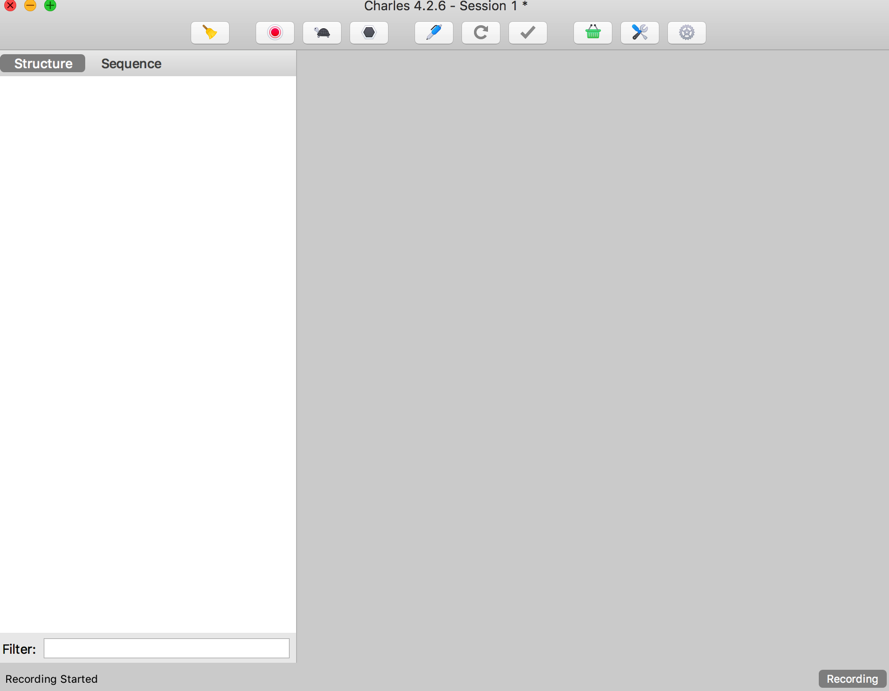This screenshot has width=889, height=691.
Task: Open Tools via the wrench and screwdriver icon
Action: pos(640,32)
